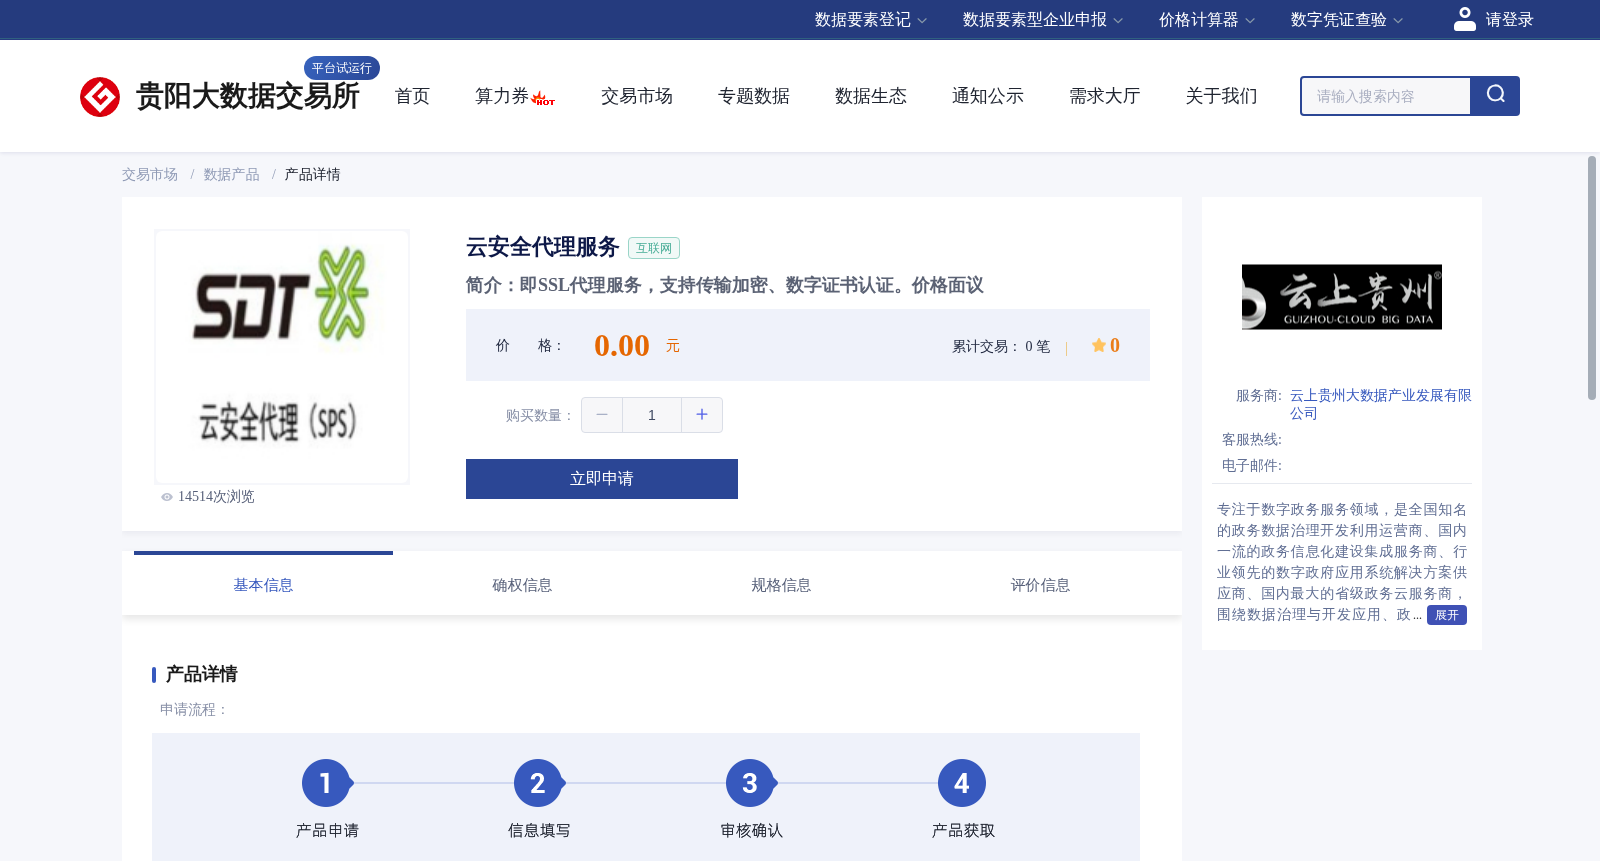Click the 累计交易 0 笔 text
The height and width of the screenshot is (861, 1600).
point(1001,346)
